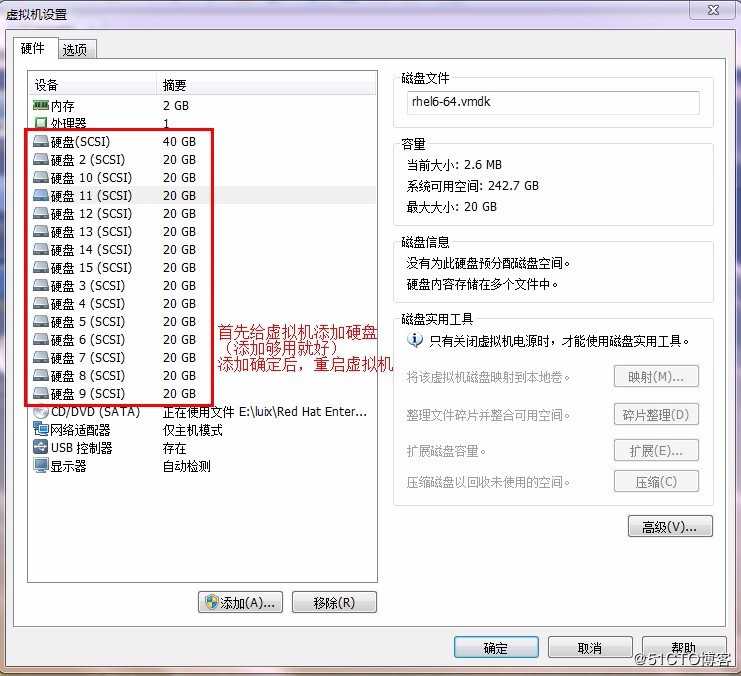The width and height of the screenshot is (741, 676).
Task: Select the USB 控制器 icon
Action: click(x=41, y=447)
